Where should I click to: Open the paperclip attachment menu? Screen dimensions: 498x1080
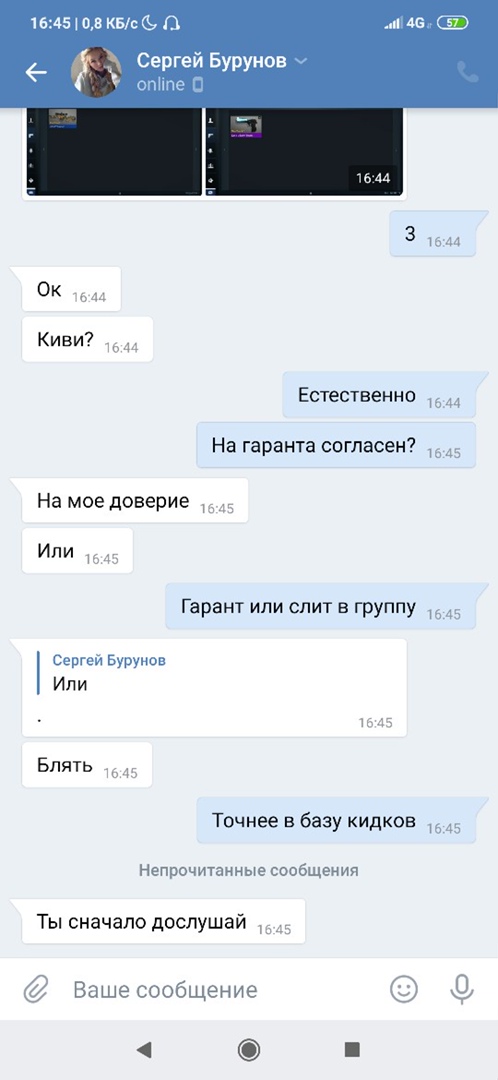35,990
